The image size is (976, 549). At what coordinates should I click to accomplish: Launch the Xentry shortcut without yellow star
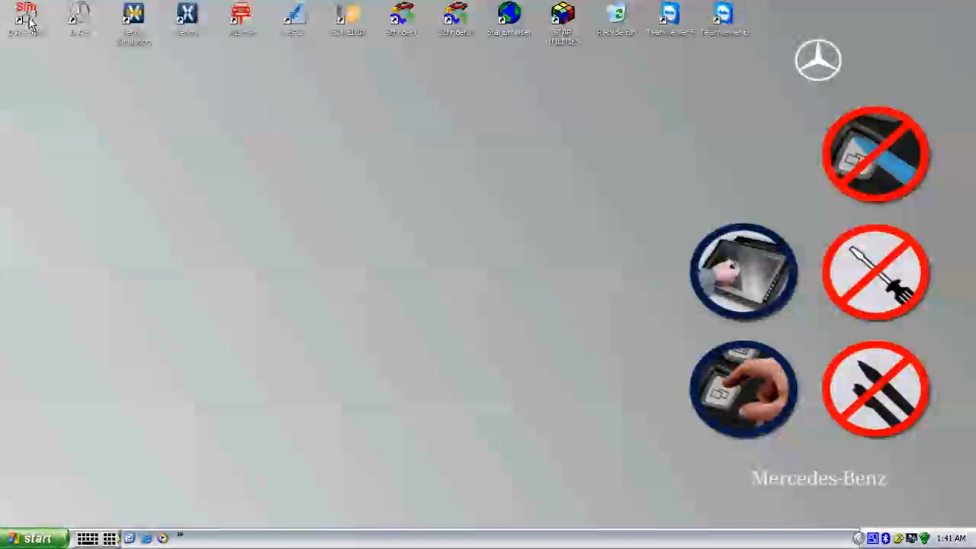(x=187, y=19)
